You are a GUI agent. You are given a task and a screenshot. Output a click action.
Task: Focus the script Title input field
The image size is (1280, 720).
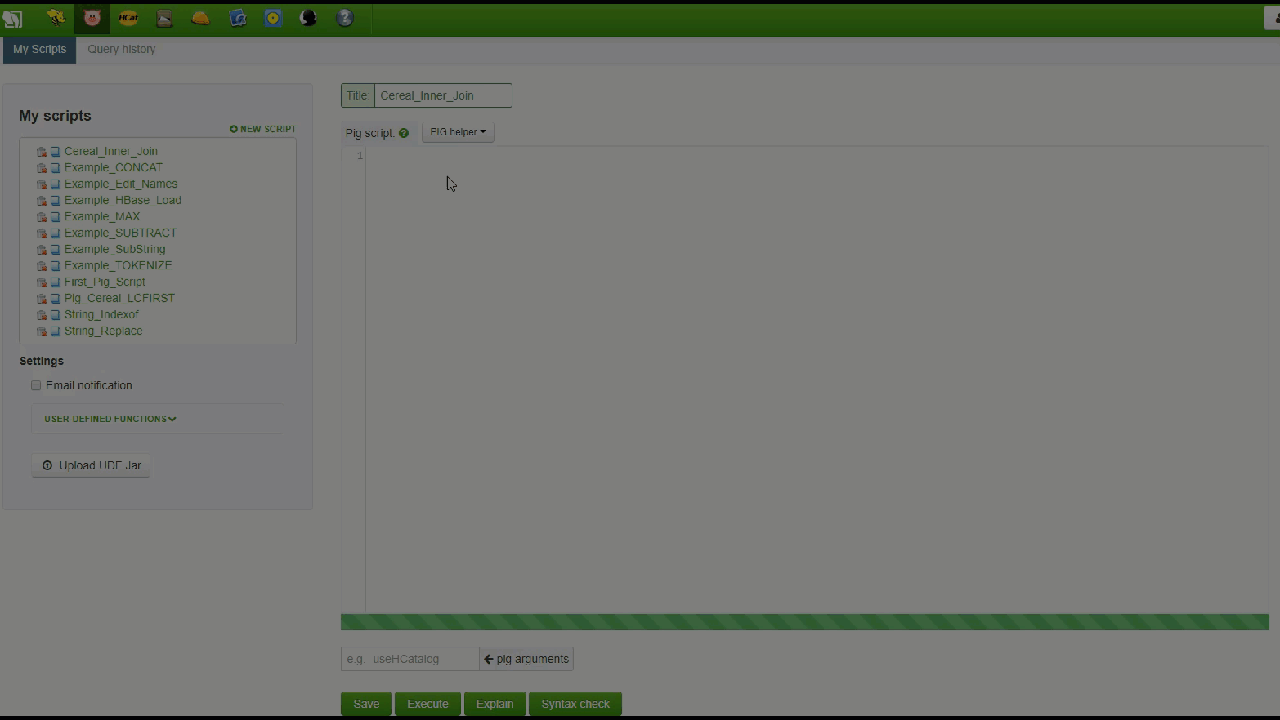pos(442,96)
